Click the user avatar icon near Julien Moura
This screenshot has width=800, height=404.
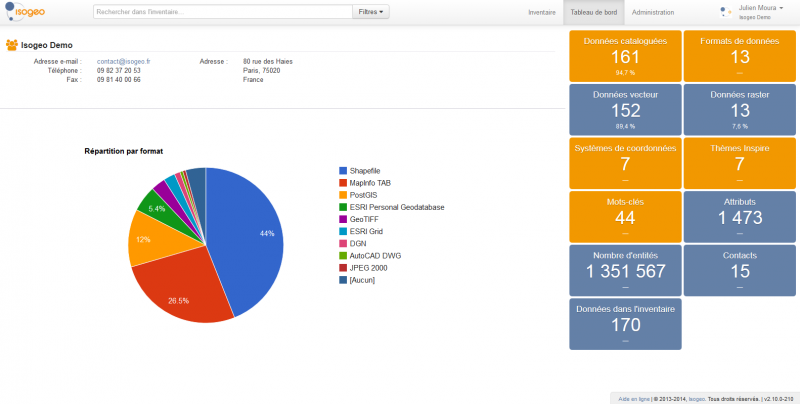click(x=726, y=12)
